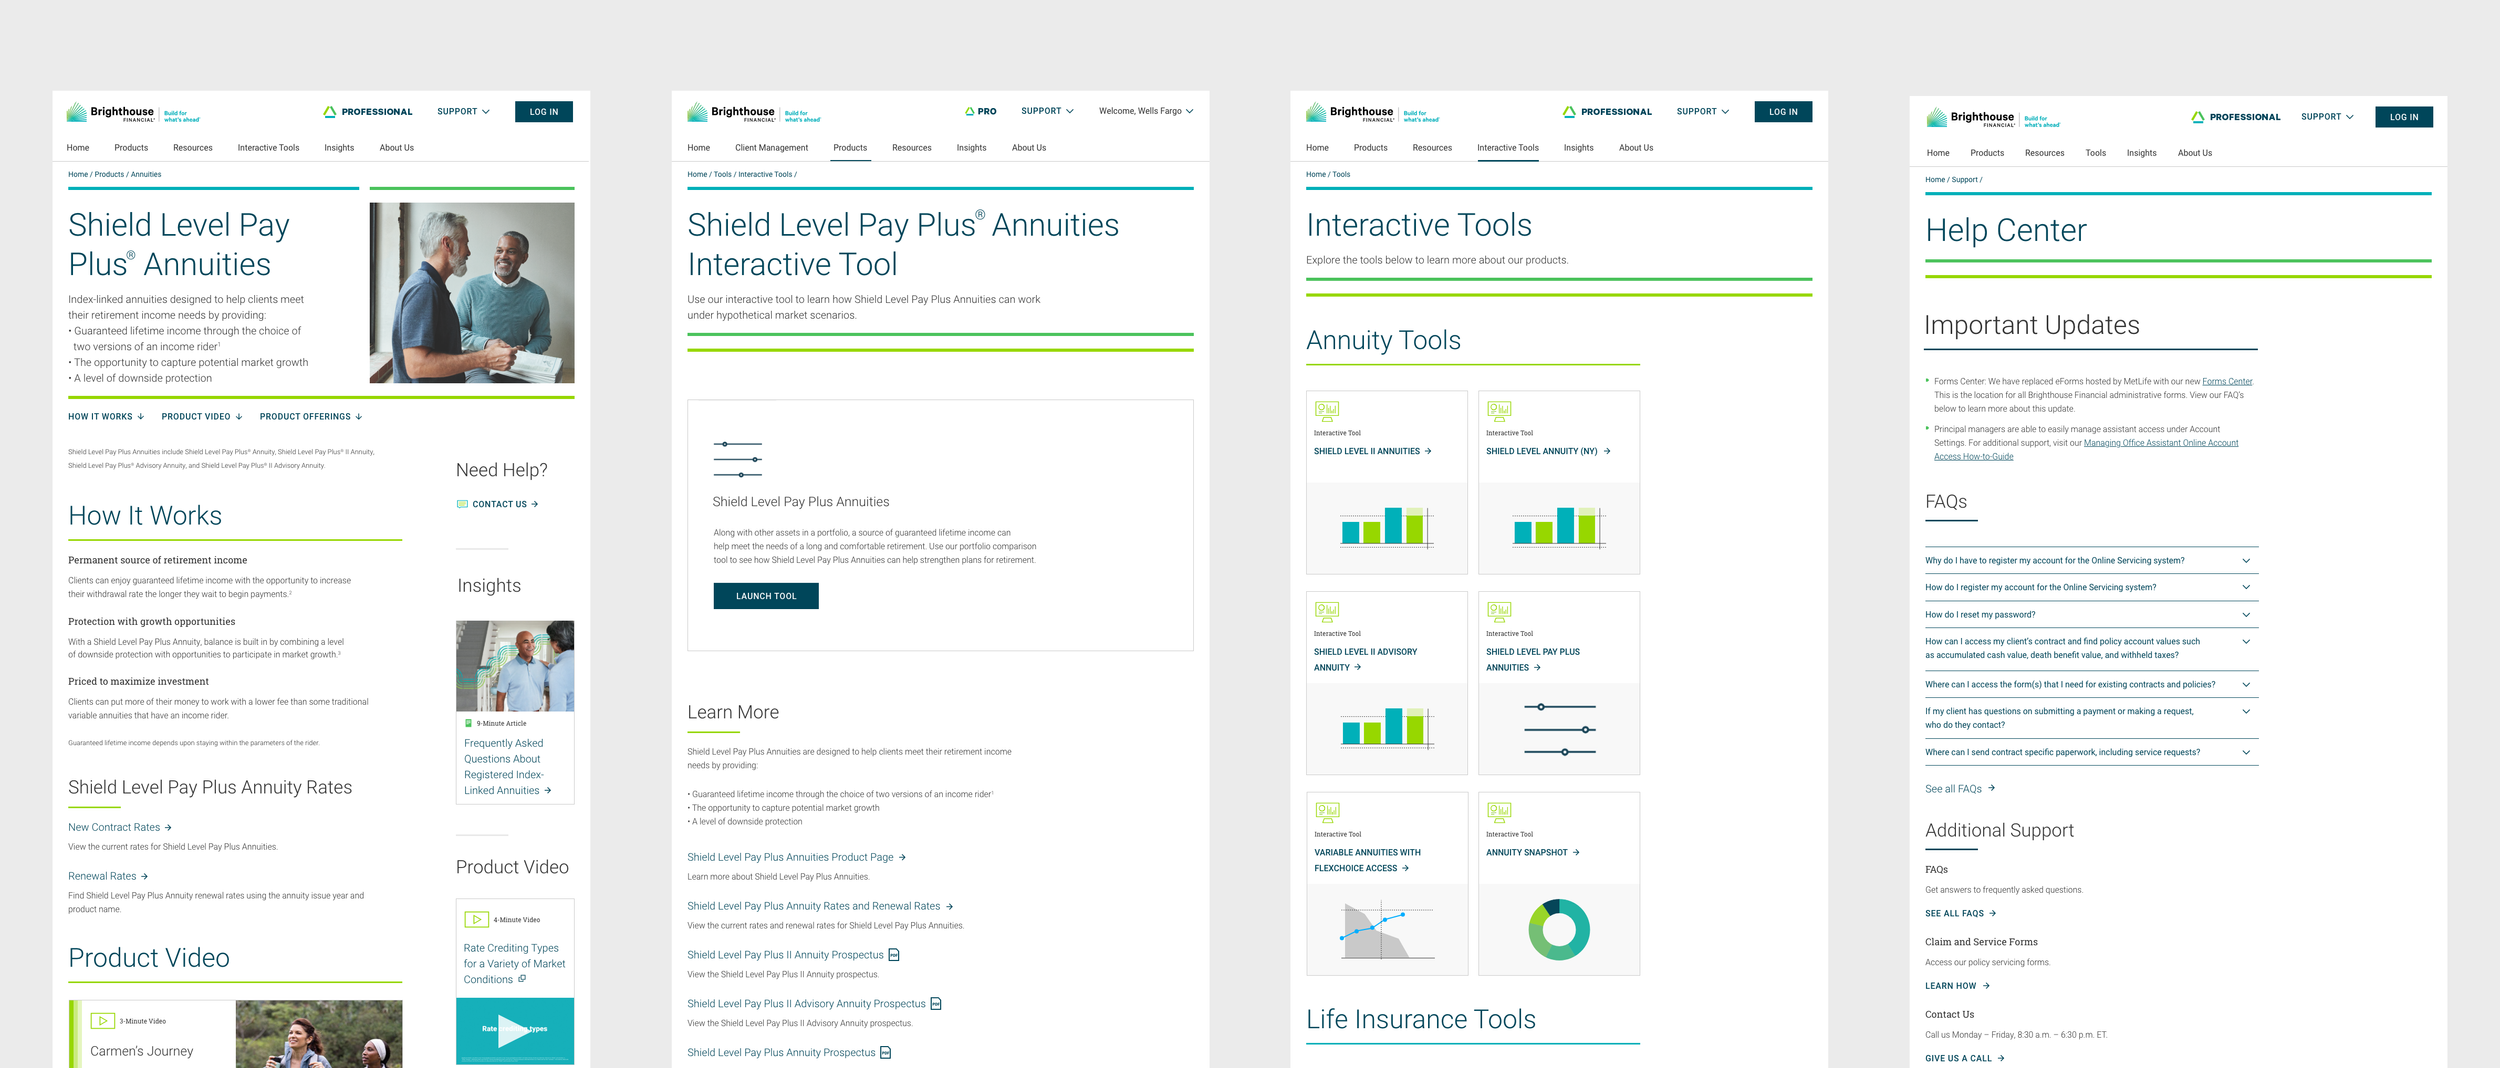The image size is (2500, 1068).
Task: Open Support dropdown in first page header
Action: pyautogui.click(x=463, y=112)
